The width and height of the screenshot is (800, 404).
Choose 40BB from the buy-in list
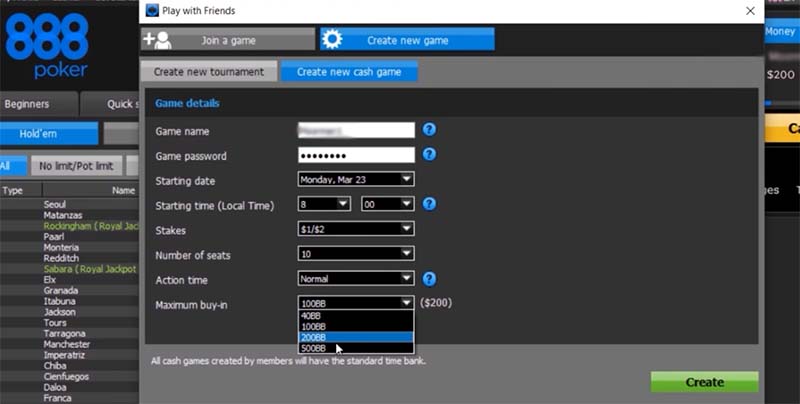(356, 316)
